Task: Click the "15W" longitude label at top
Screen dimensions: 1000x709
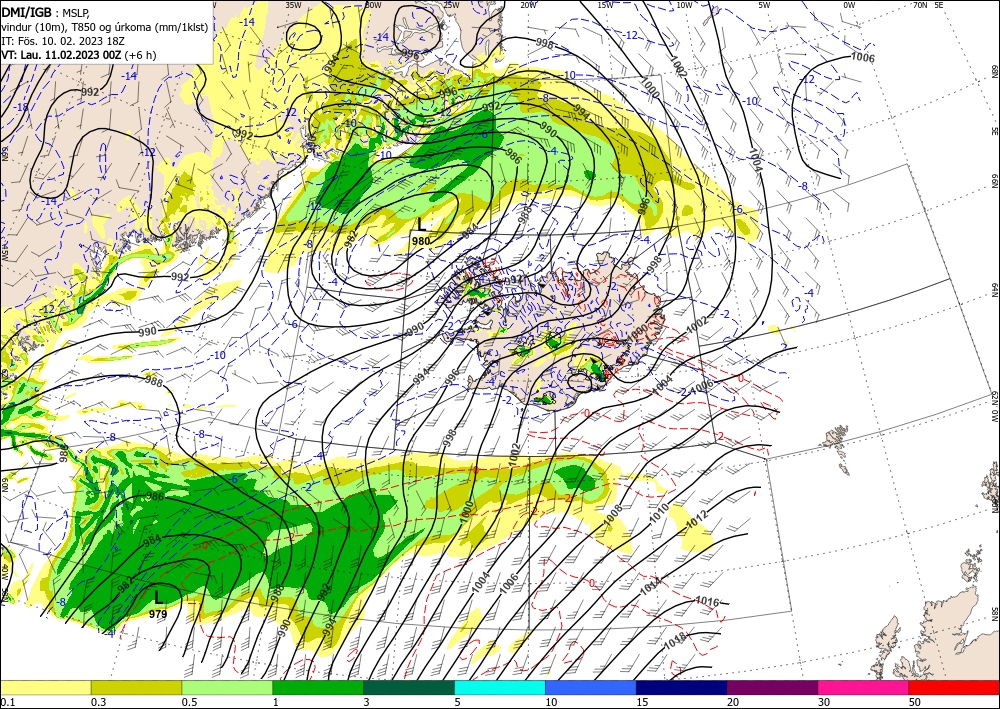Action: coord(605,5)
